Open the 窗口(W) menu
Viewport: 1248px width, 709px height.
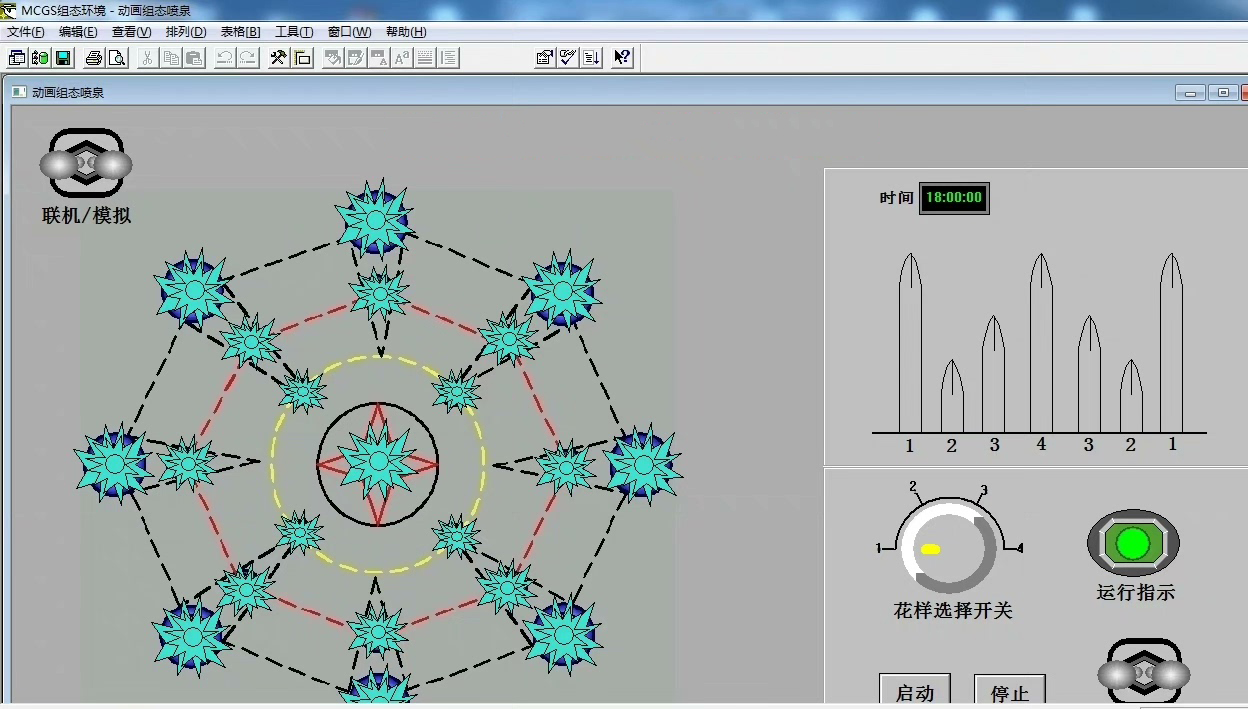pyautogui.click(x=349, y=32)
